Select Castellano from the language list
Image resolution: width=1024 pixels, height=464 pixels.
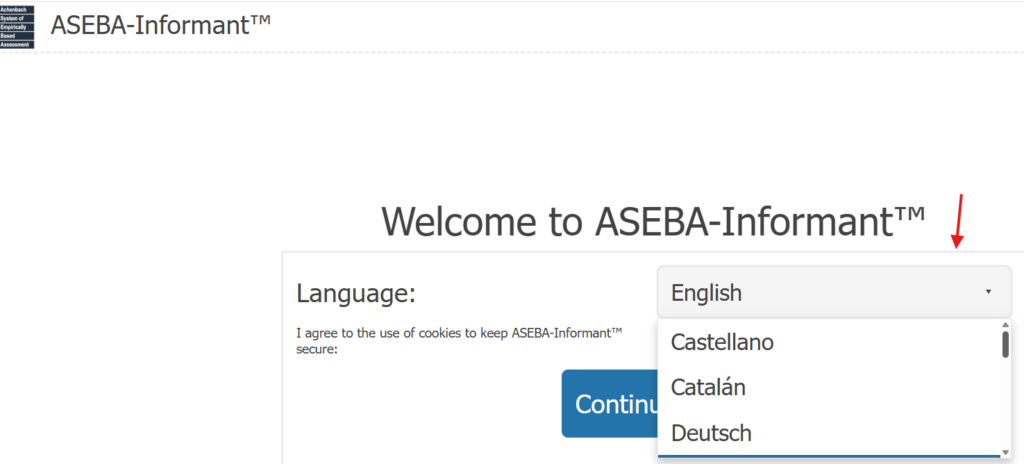pos(722,342)
